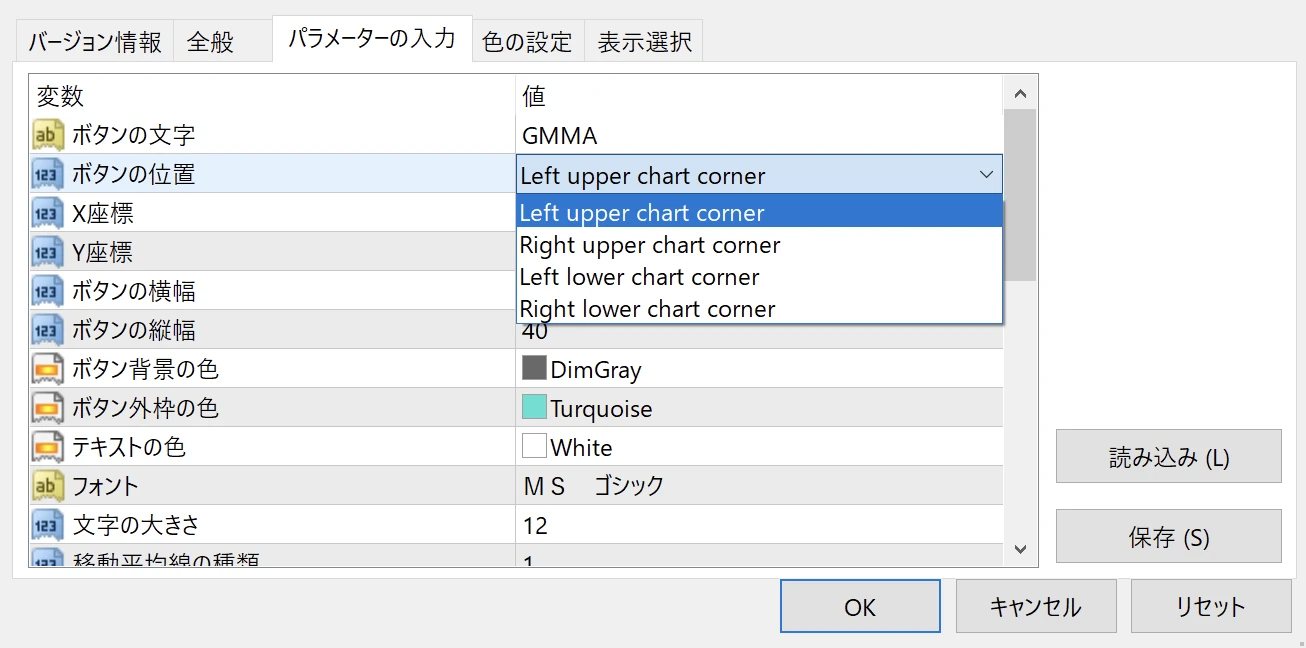Click the DimGray color swatch
This screenshot has height=648, width=1306.
click(x=534, y=369)
